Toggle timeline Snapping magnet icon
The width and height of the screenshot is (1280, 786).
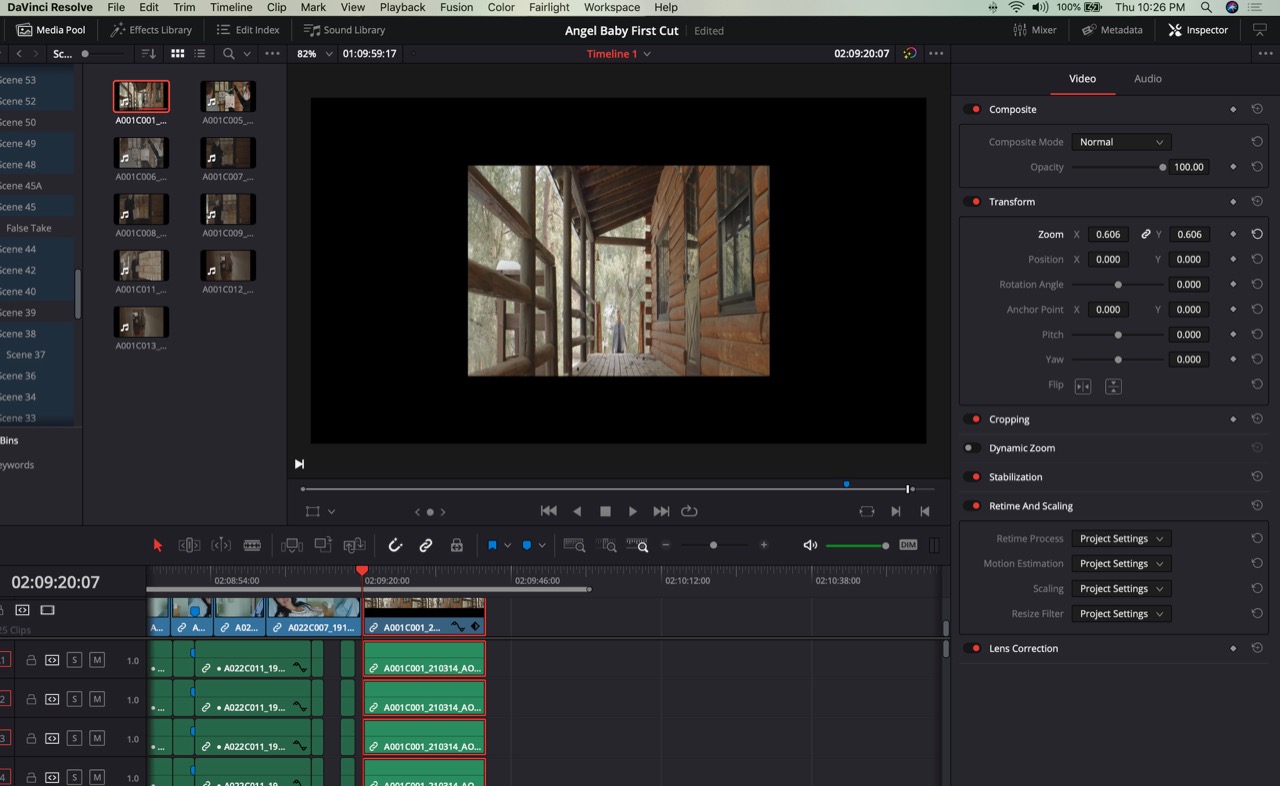tap(395, 545)
